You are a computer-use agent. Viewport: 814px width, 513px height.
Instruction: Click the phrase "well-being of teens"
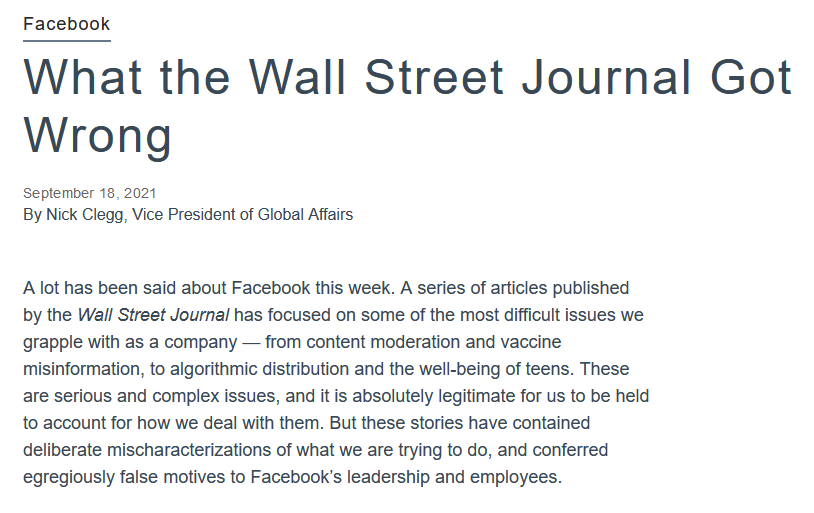(x=496, y=369)
